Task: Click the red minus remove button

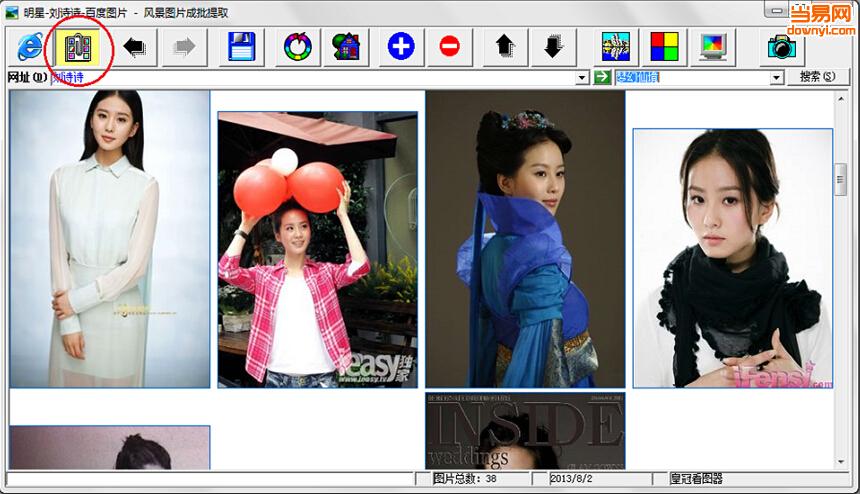Action: tap(449, 47)
